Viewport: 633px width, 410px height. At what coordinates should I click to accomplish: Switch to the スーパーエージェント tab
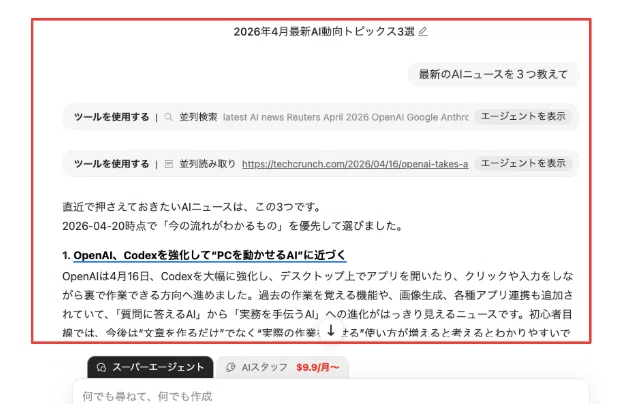coord(150,367)
